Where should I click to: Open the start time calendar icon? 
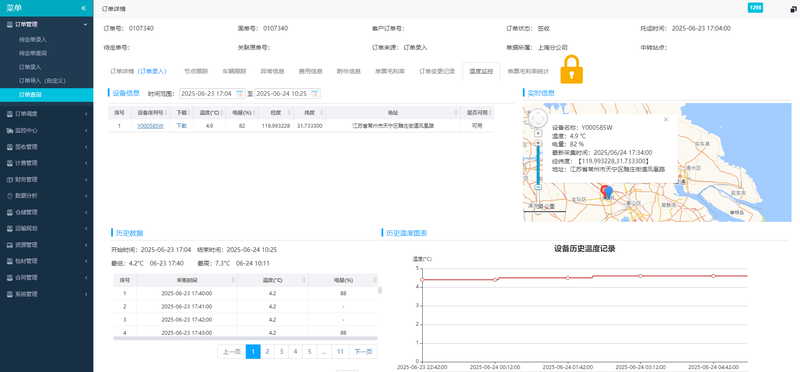[x=240, y=93]
